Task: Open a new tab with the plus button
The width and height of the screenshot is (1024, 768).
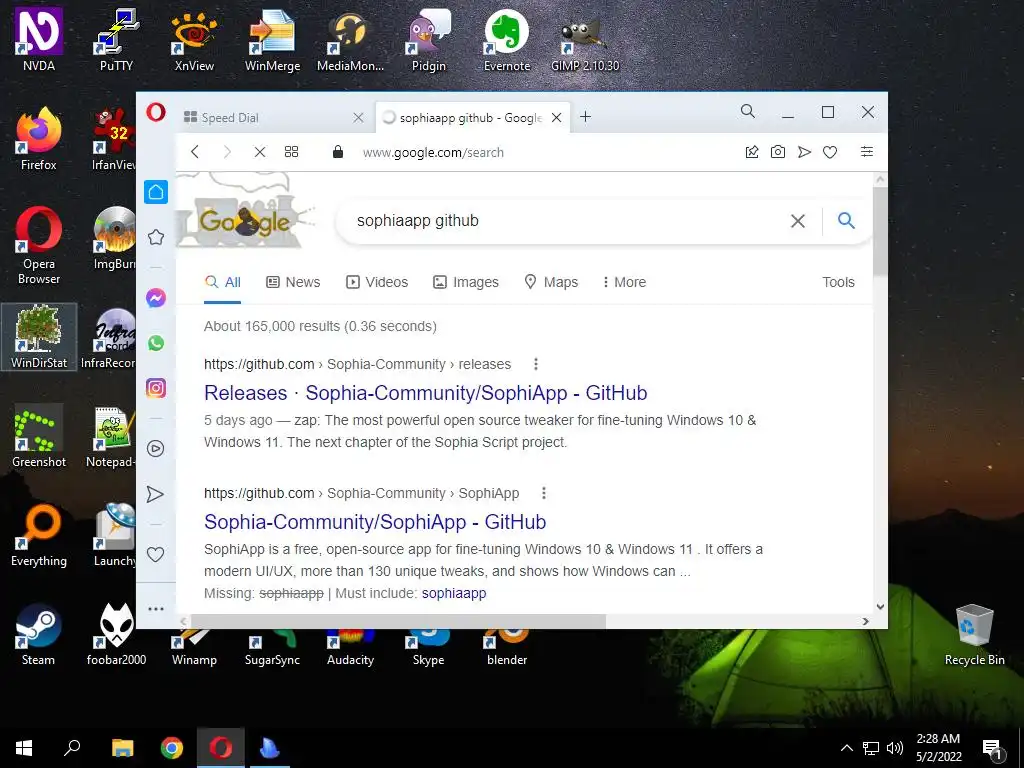Action: pyautogui.click(x=586, y=117)
